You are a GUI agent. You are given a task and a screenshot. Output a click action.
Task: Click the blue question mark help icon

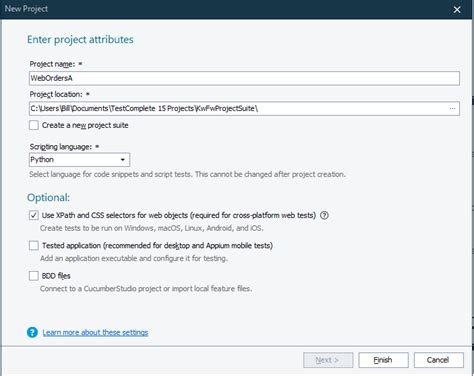pyautogui.click(x=32, y=332)
